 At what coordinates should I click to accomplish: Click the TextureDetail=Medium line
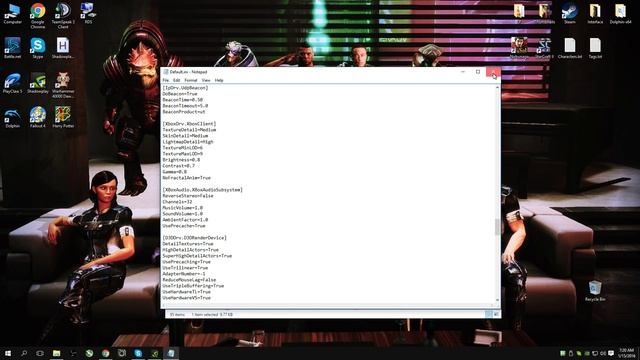pyautogui.click(x=189, y=130)
